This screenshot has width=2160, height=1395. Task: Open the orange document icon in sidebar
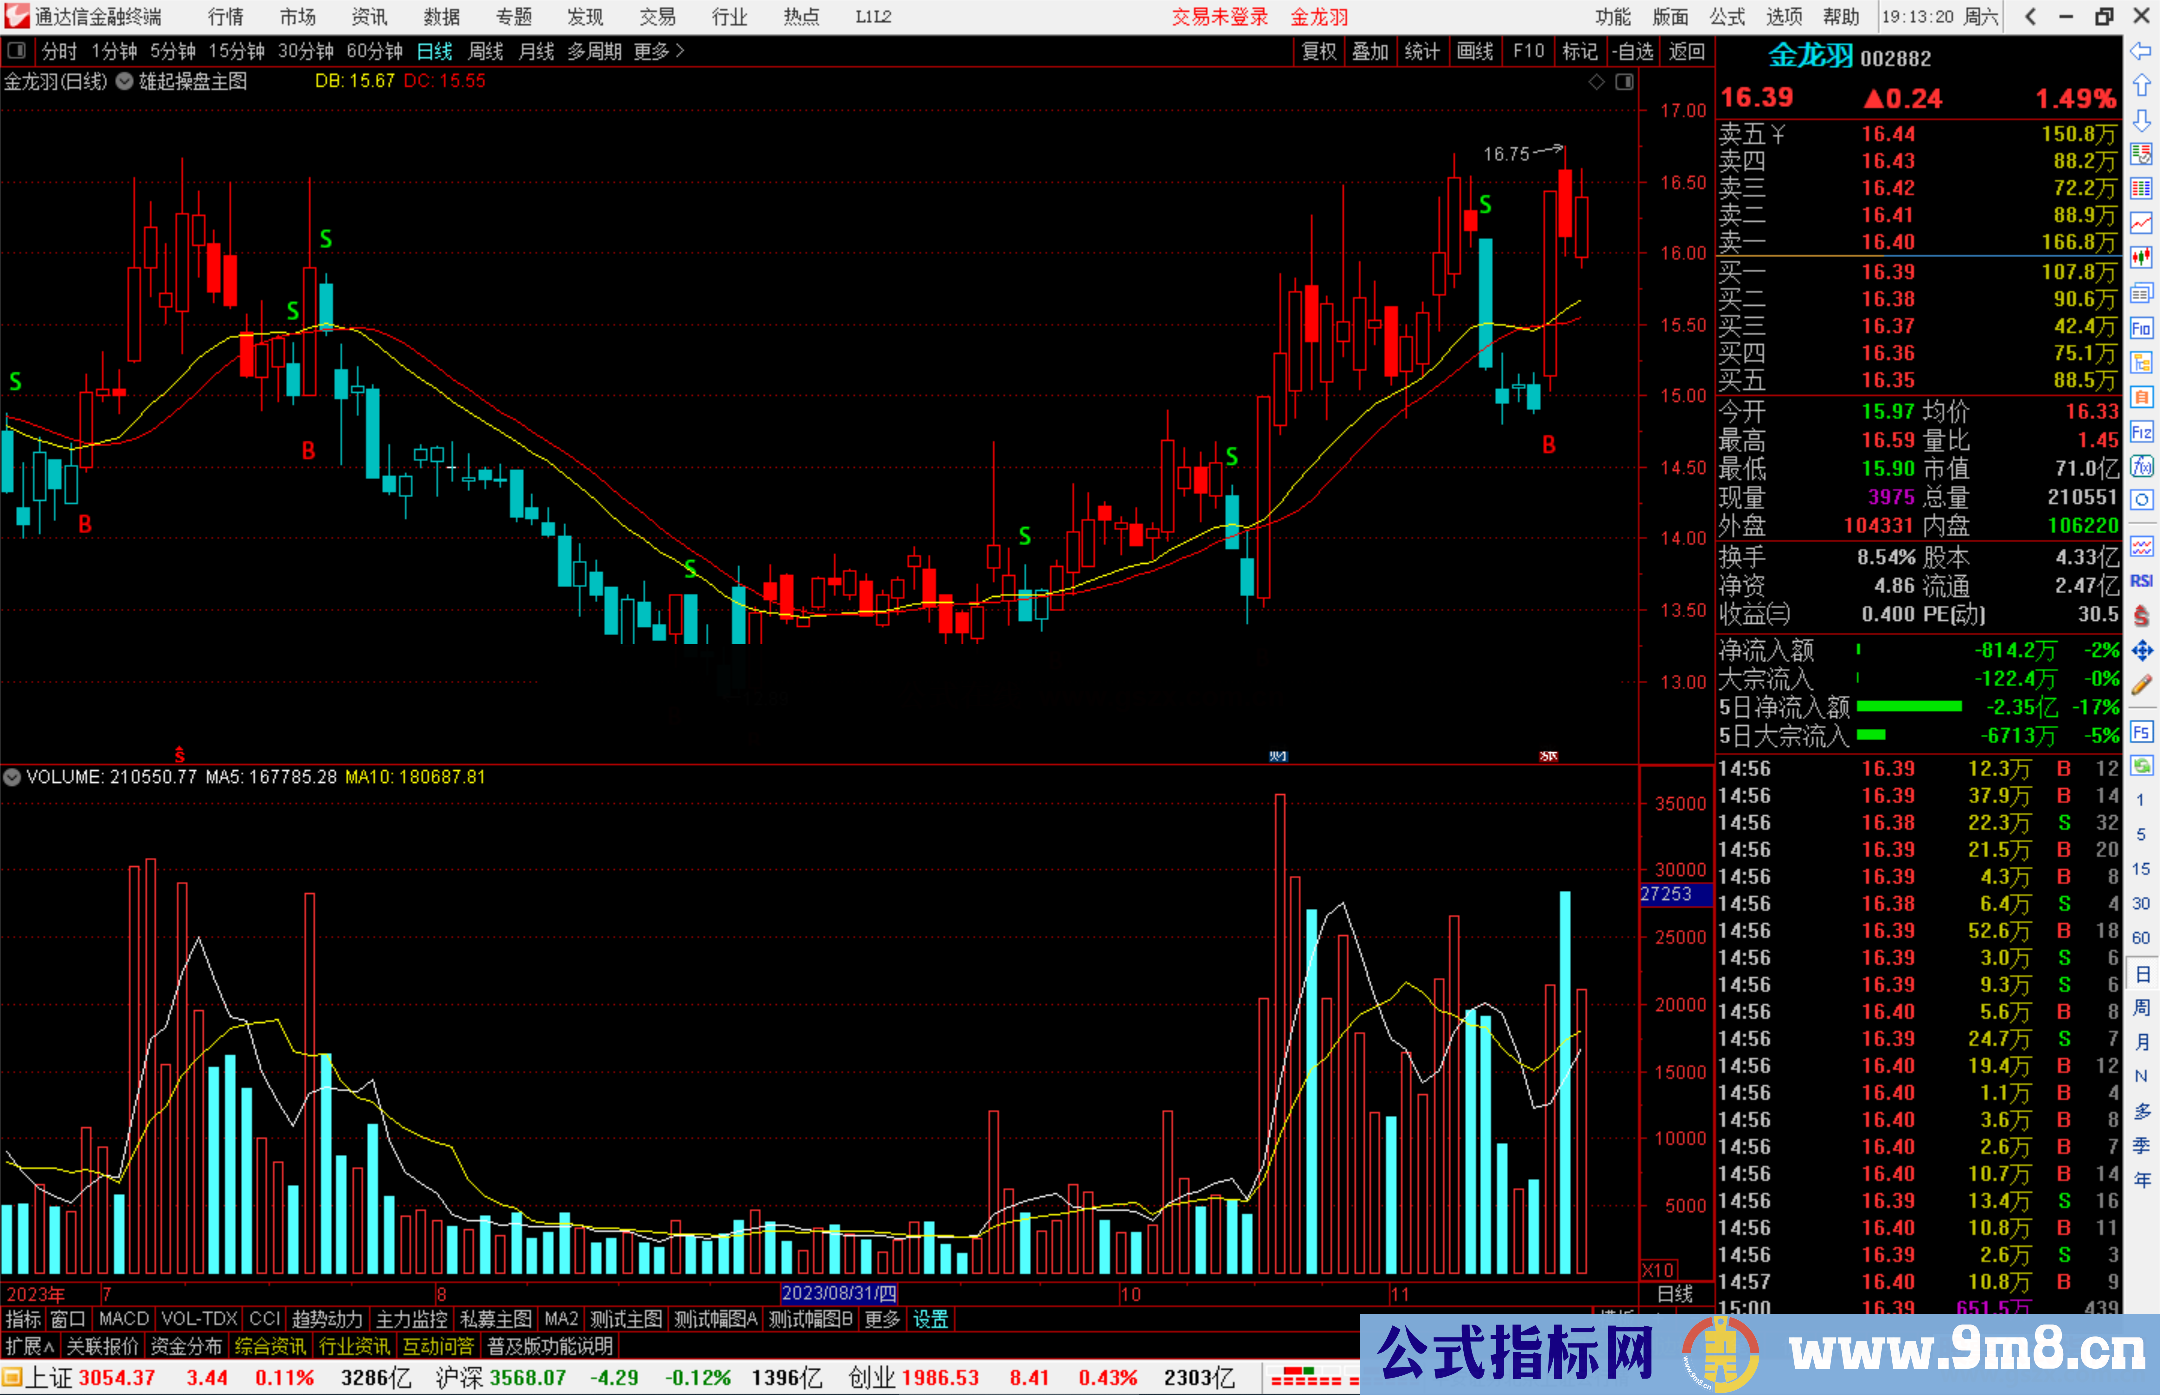click(x=2141, y=397)
